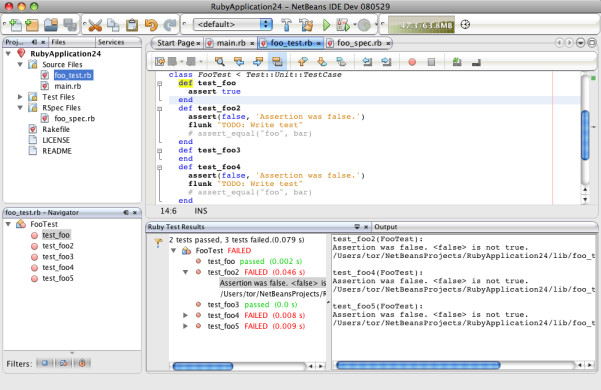This screenshot has width=601, height=390.
Task: Click the Previous Bookmark icon
Action: (303, 62)
